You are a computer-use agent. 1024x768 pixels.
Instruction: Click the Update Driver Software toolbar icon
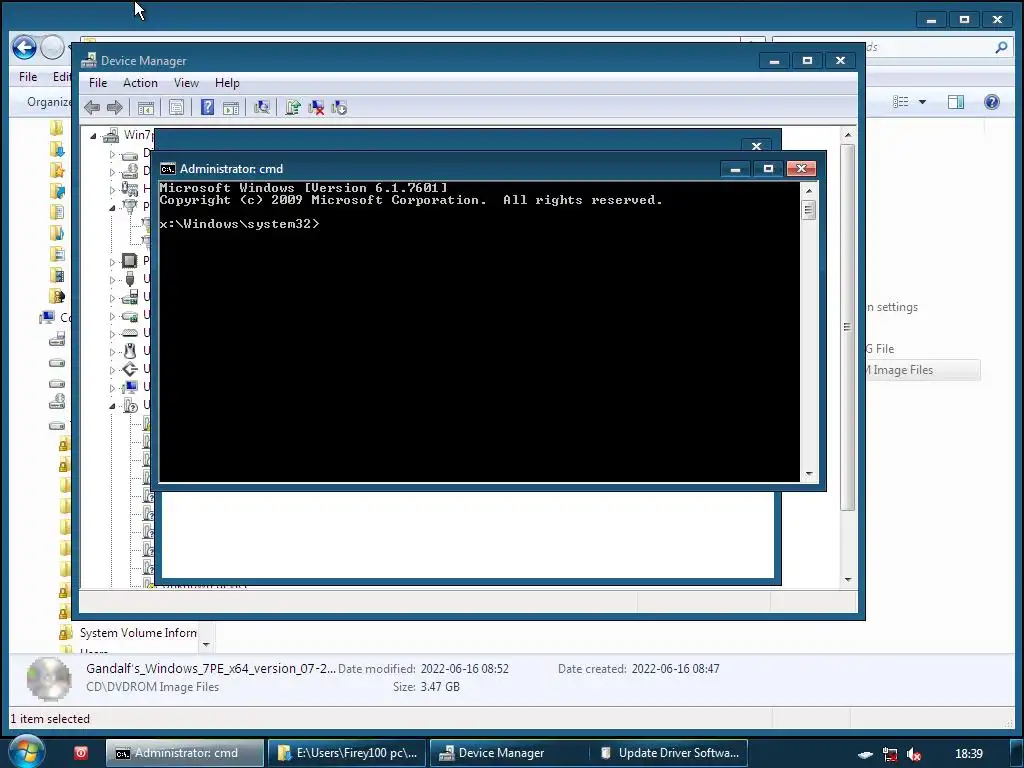pyautogui.click(x=293, y=108)
